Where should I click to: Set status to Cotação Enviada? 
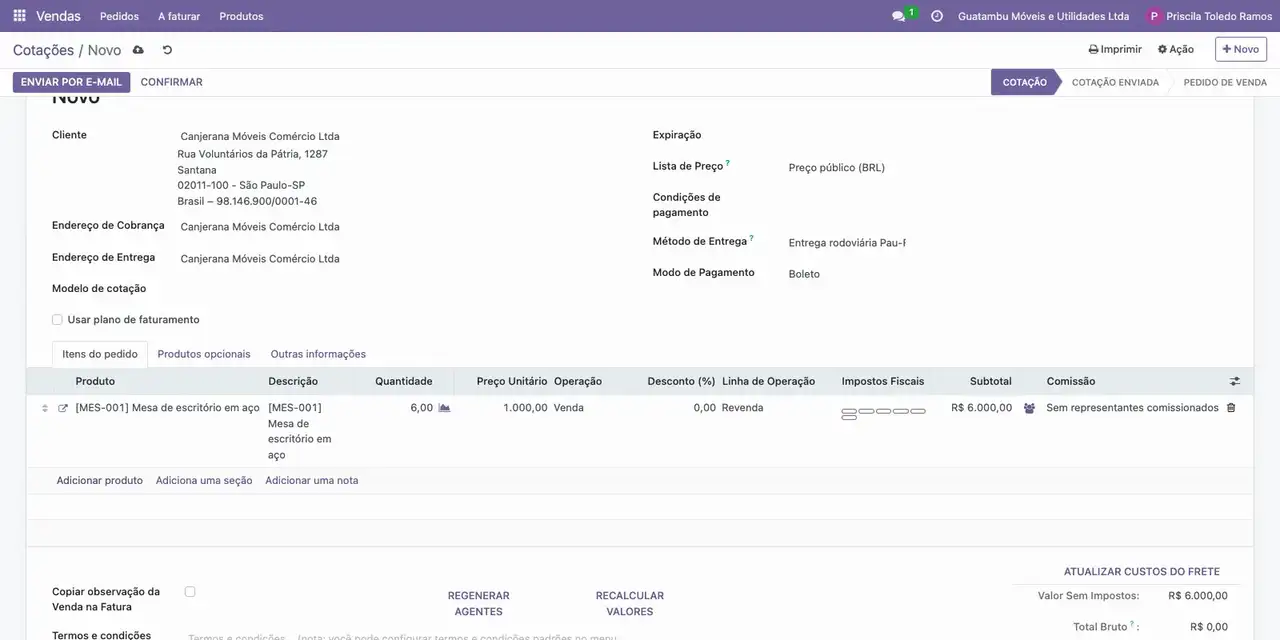(x=1115, y=82)
